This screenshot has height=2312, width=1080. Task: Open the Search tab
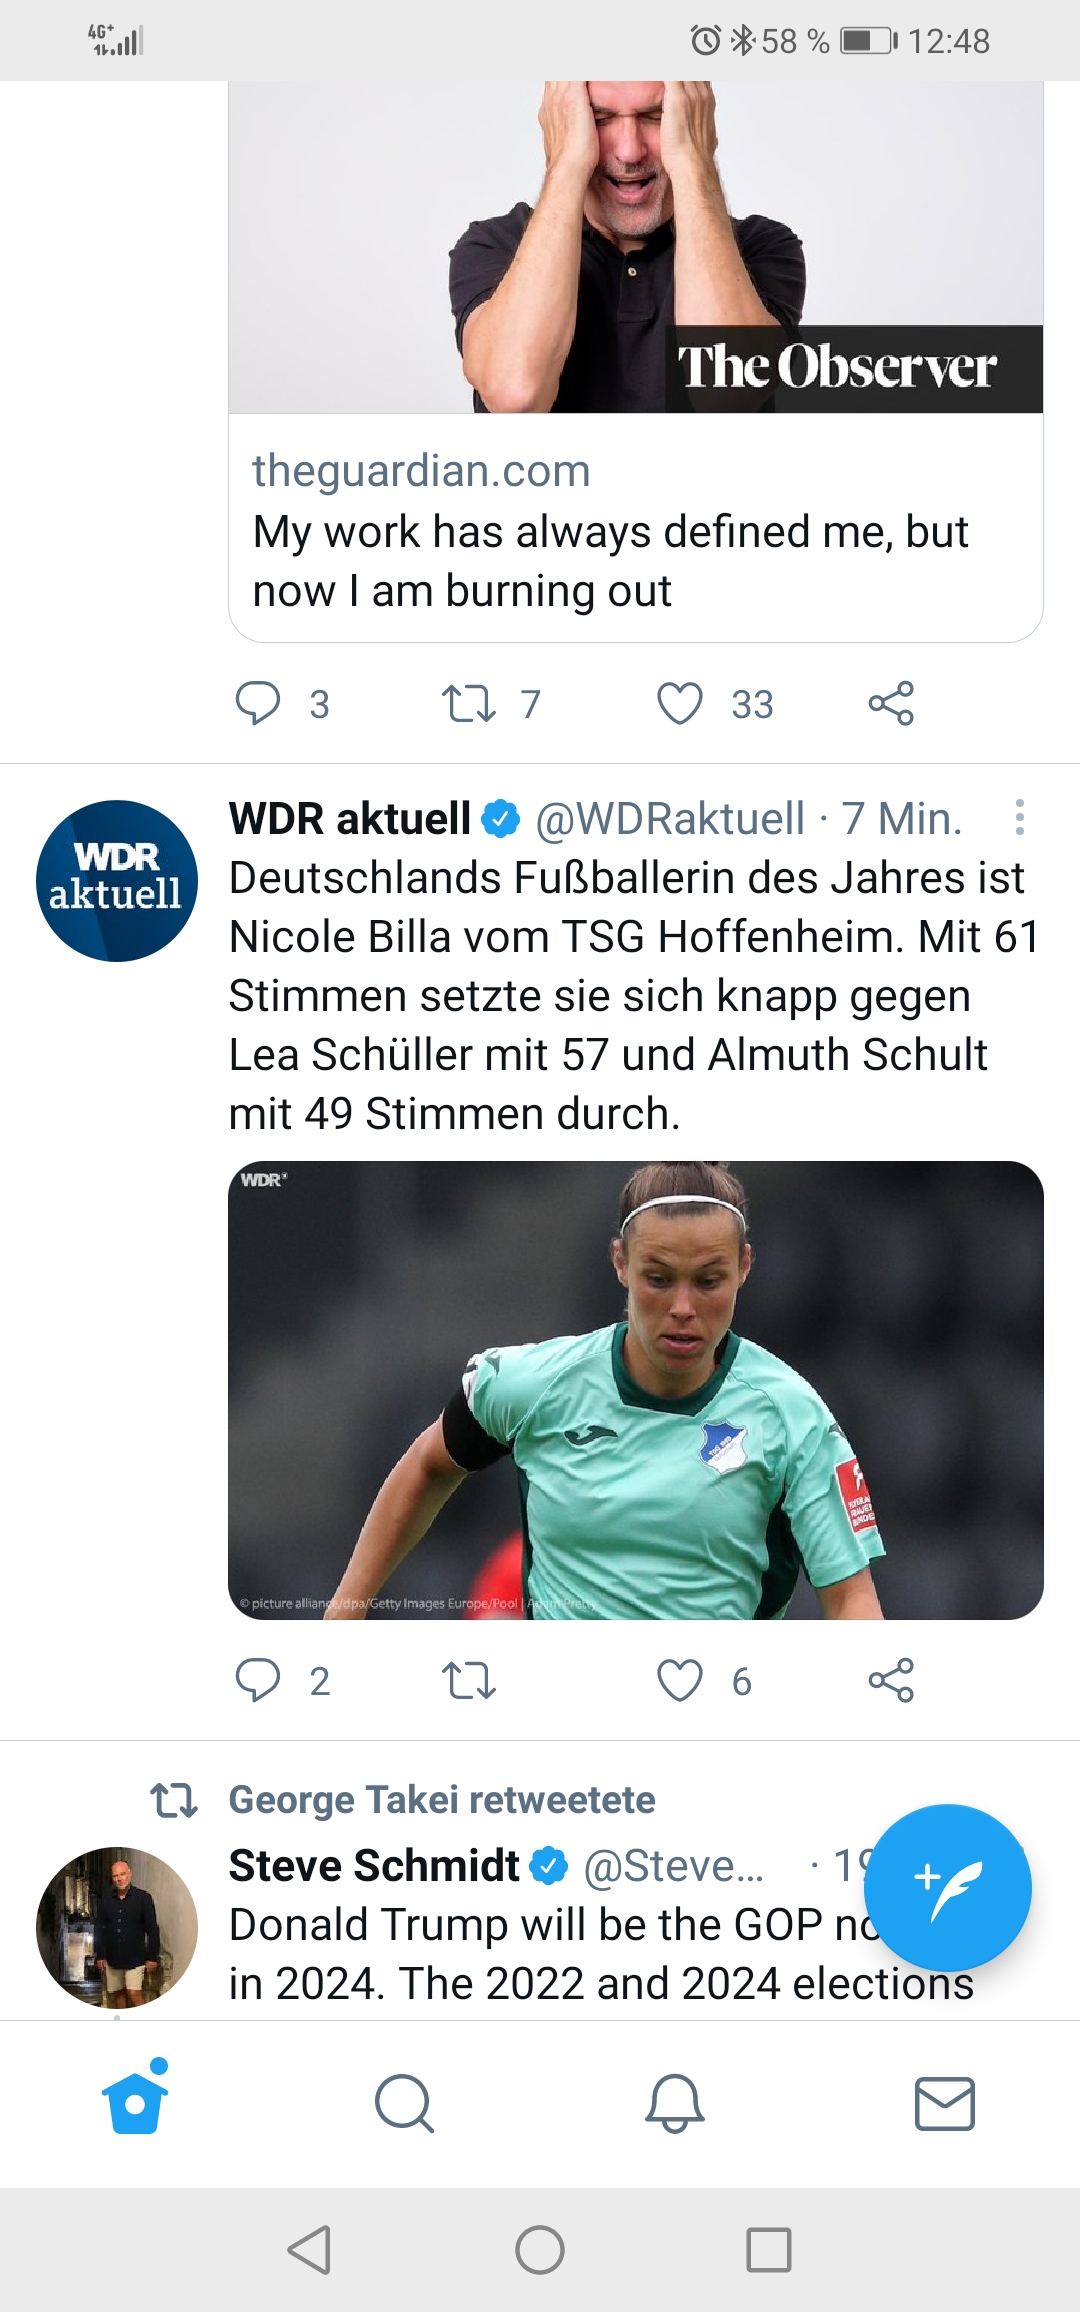404,2104
